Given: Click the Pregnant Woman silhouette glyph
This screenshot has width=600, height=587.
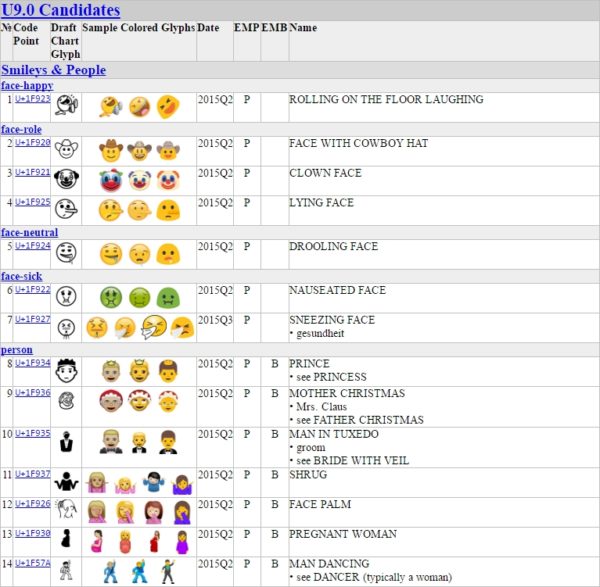Looking at the screenshot, I should click(66, 538).
